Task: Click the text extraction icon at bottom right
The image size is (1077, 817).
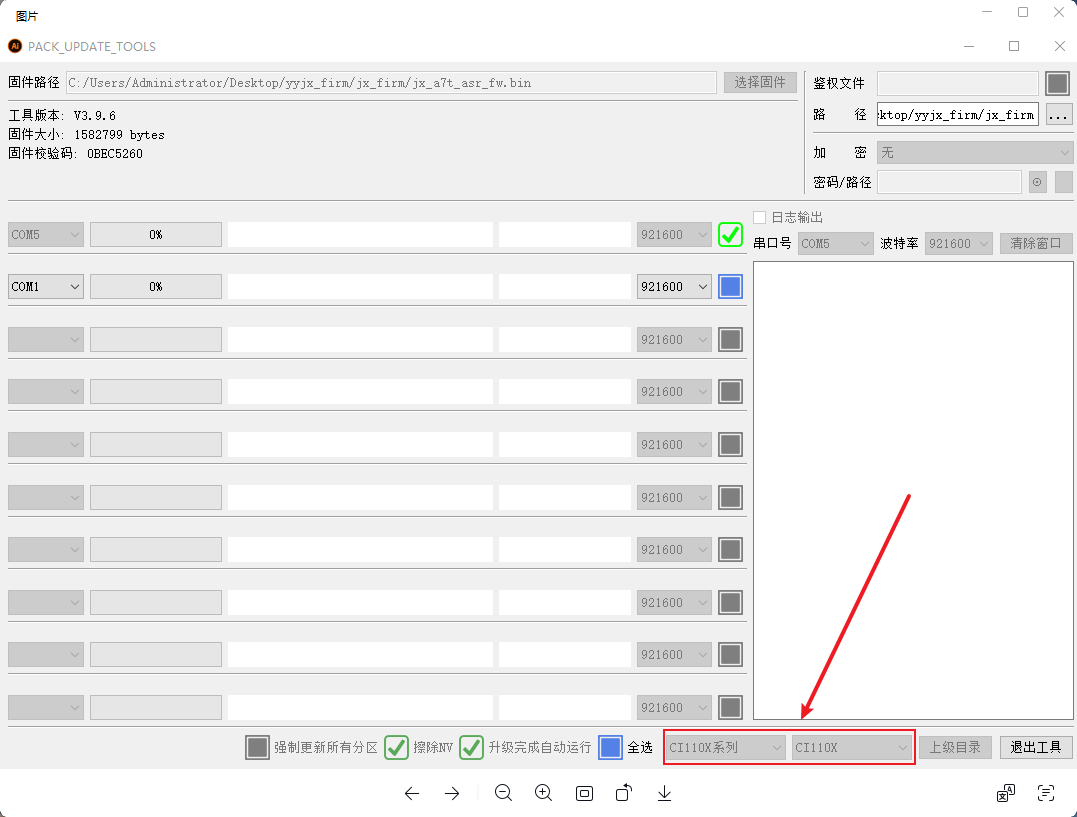Action: pyautogui.click(x=1046, y=793)
